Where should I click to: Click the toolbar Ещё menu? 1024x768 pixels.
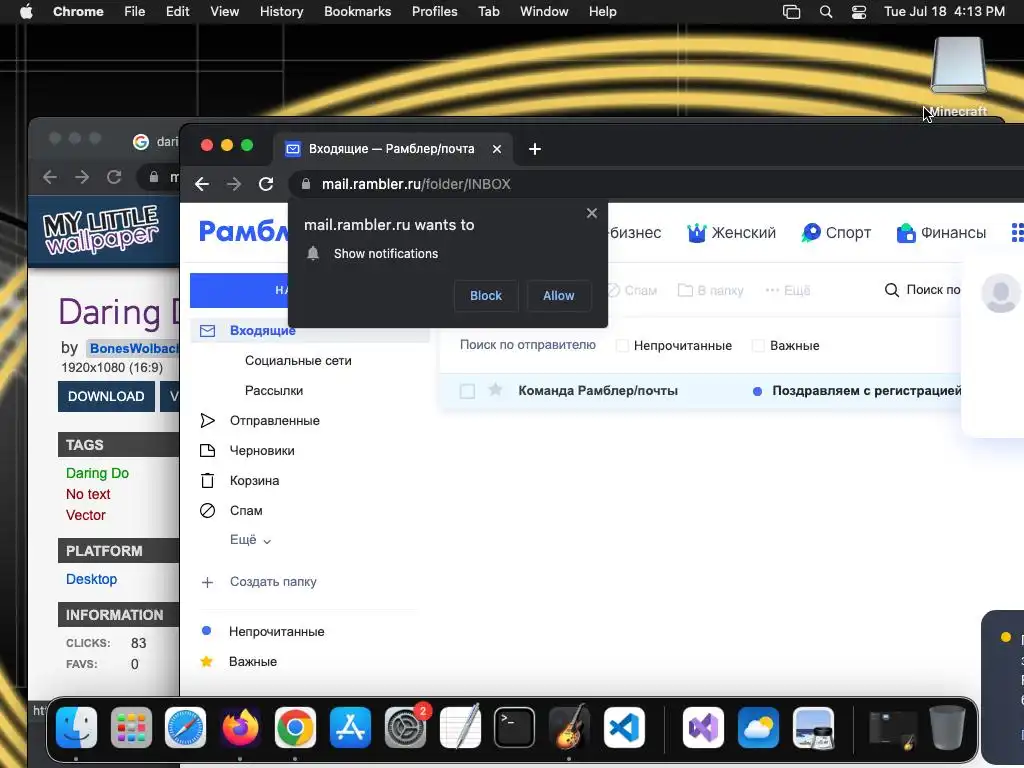pos(788,291)
